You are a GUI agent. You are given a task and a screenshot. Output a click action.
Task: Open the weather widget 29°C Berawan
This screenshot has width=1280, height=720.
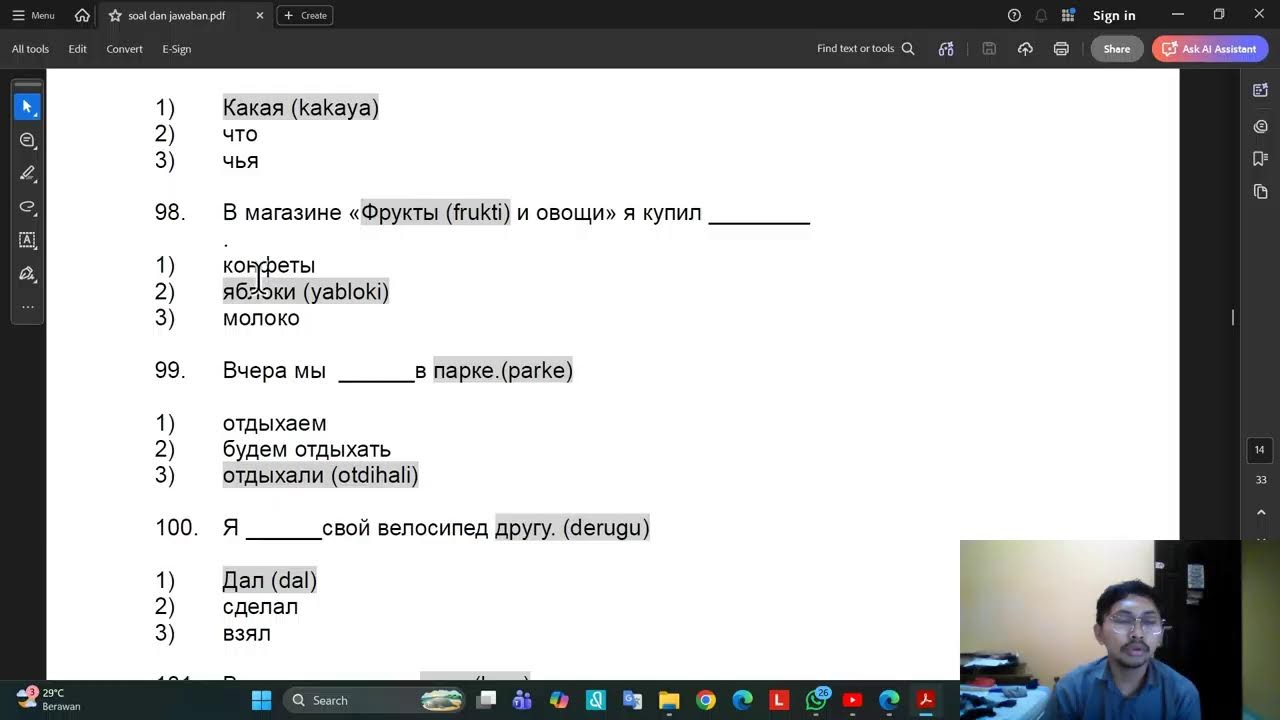(50, 699)
